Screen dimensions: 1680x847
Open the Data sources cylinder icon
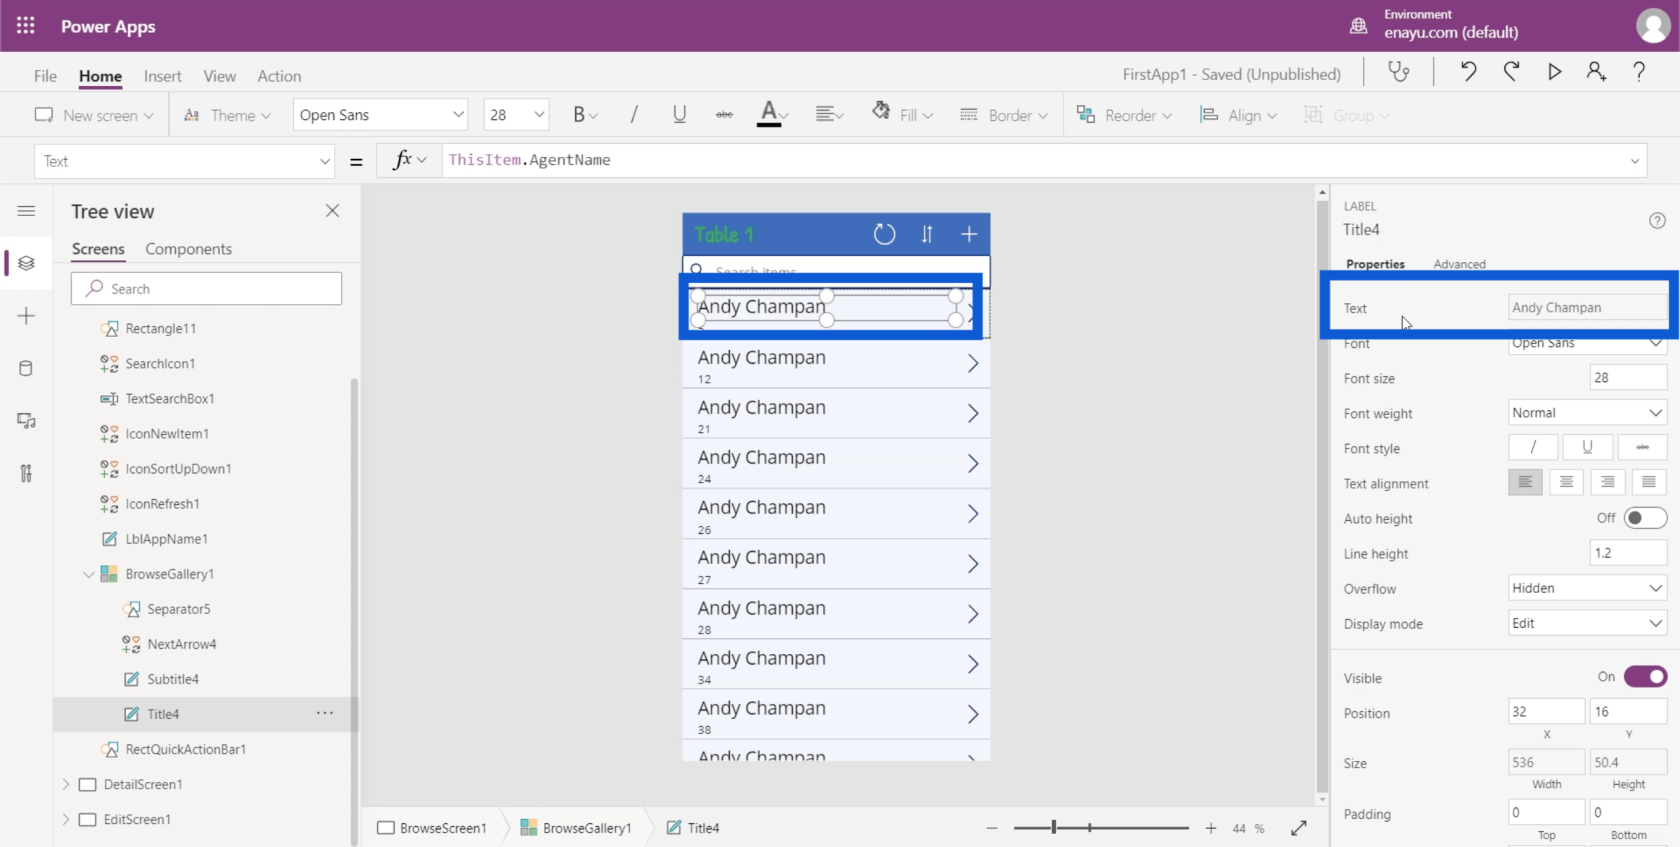(26, 368)
